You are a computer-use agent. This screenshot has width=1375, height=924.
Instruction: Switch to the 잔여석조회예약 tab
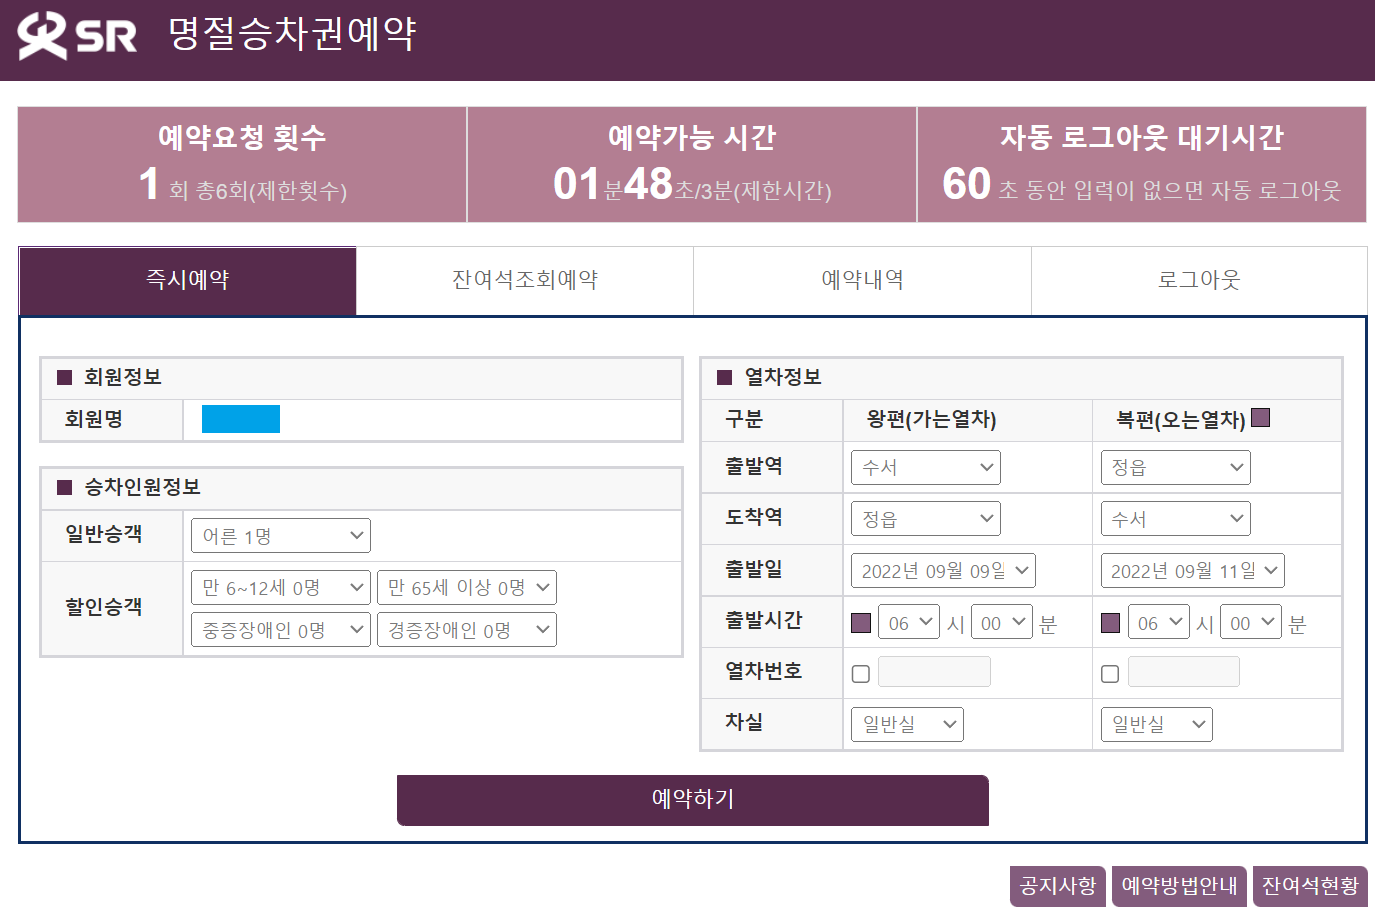(525, 280)
